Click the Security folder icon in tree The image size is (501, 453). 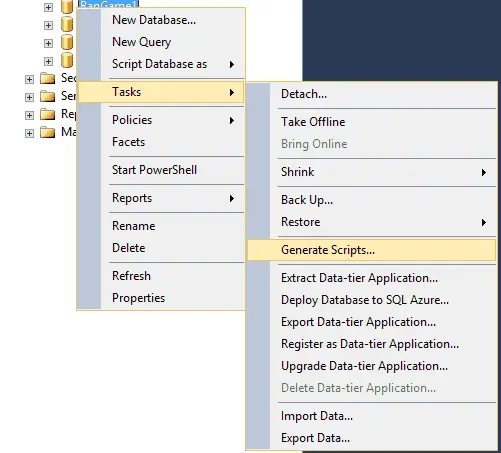pos(47,79)
